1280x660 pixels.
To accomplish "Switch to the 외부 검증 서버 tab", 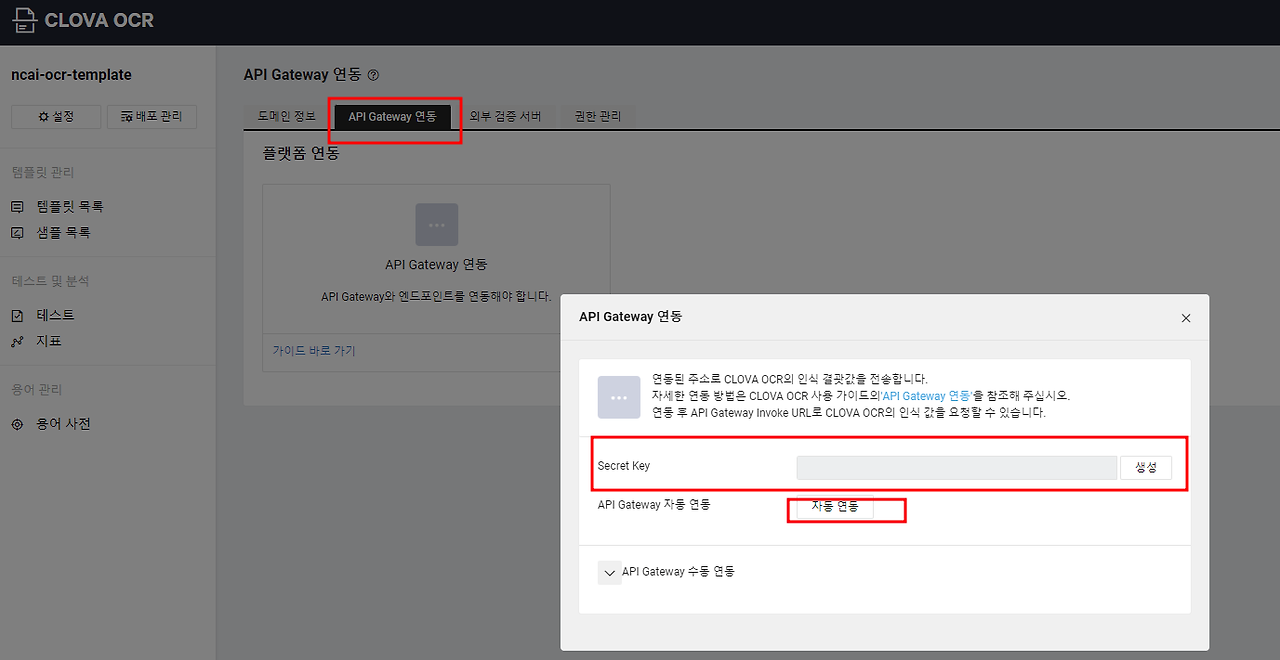I will click(x=505, y=116).
